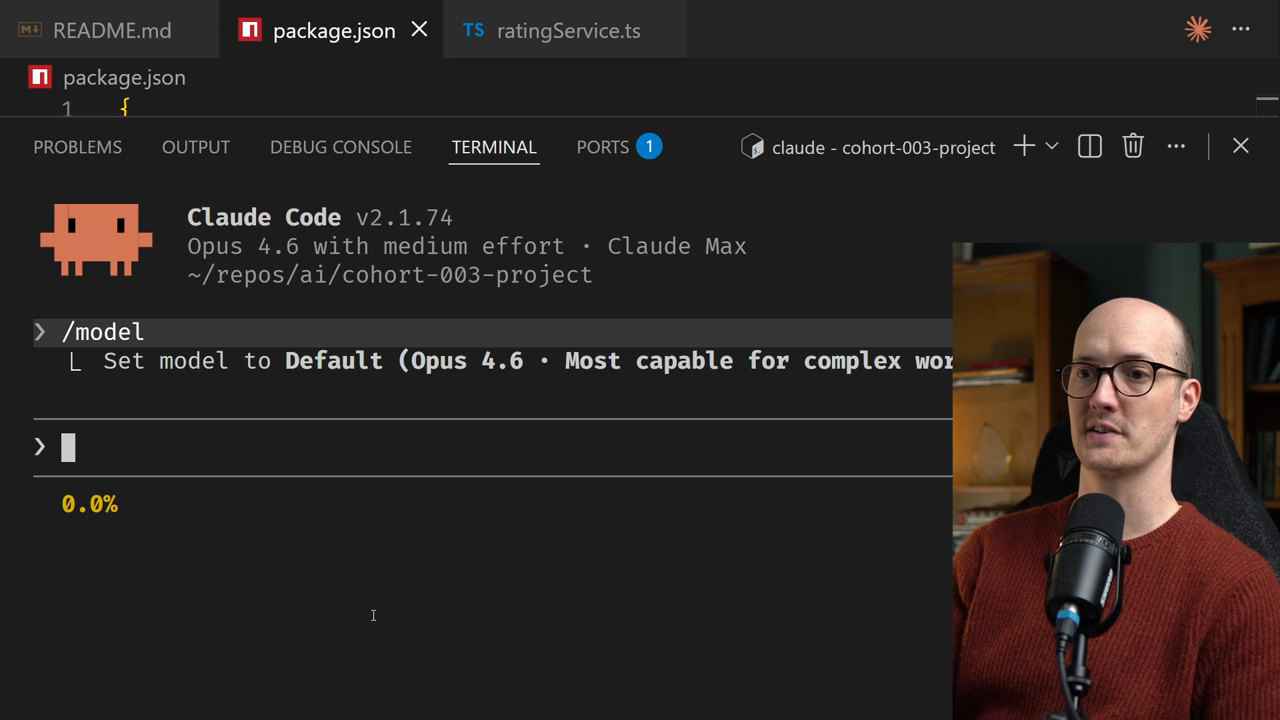Click the Claude Code pixel mascot logo
1280x720 pixels.
click(x=96, y=240)
